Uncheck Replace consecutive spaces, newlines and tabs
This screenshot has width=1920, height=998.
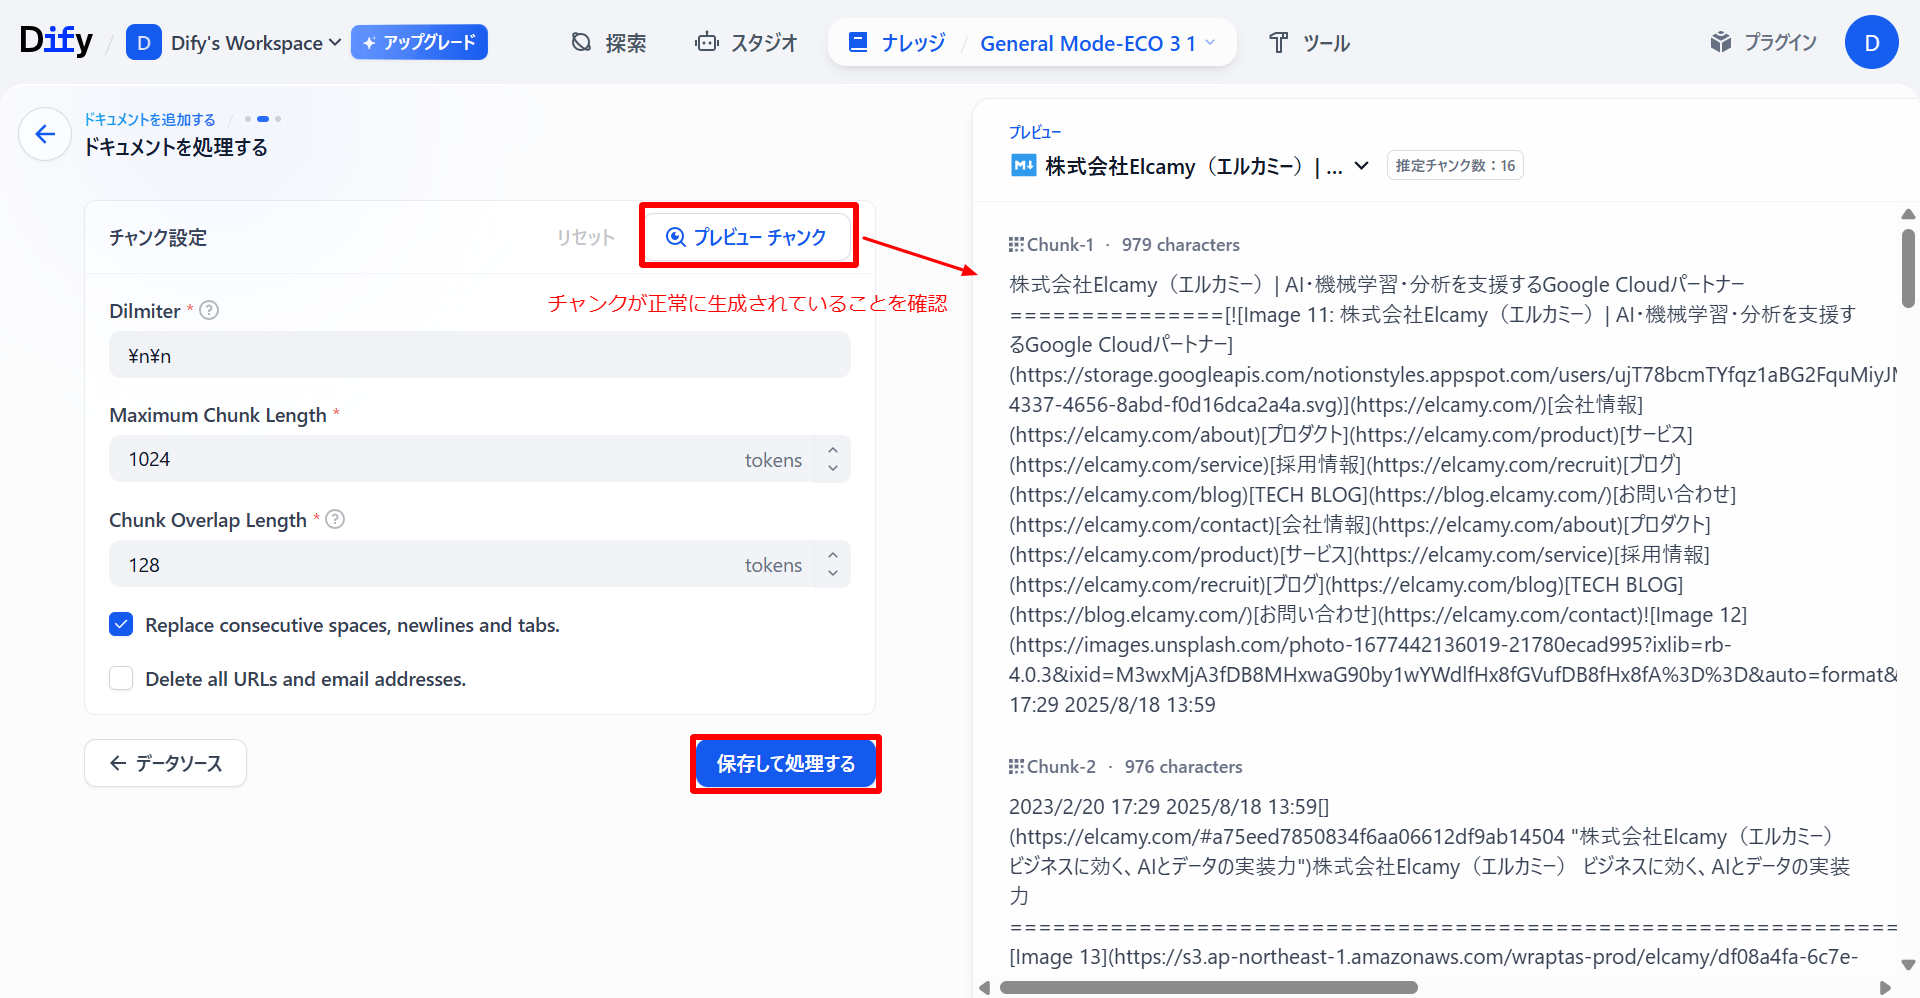(x=120, y=624)
